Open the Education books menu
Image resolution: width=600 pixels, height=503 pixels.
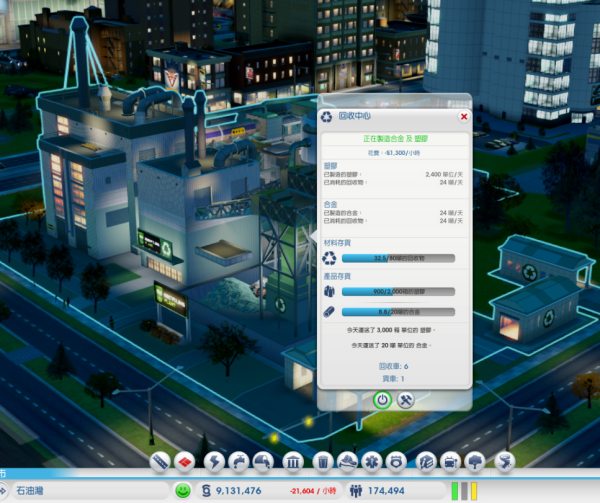[x=426, y=462]
